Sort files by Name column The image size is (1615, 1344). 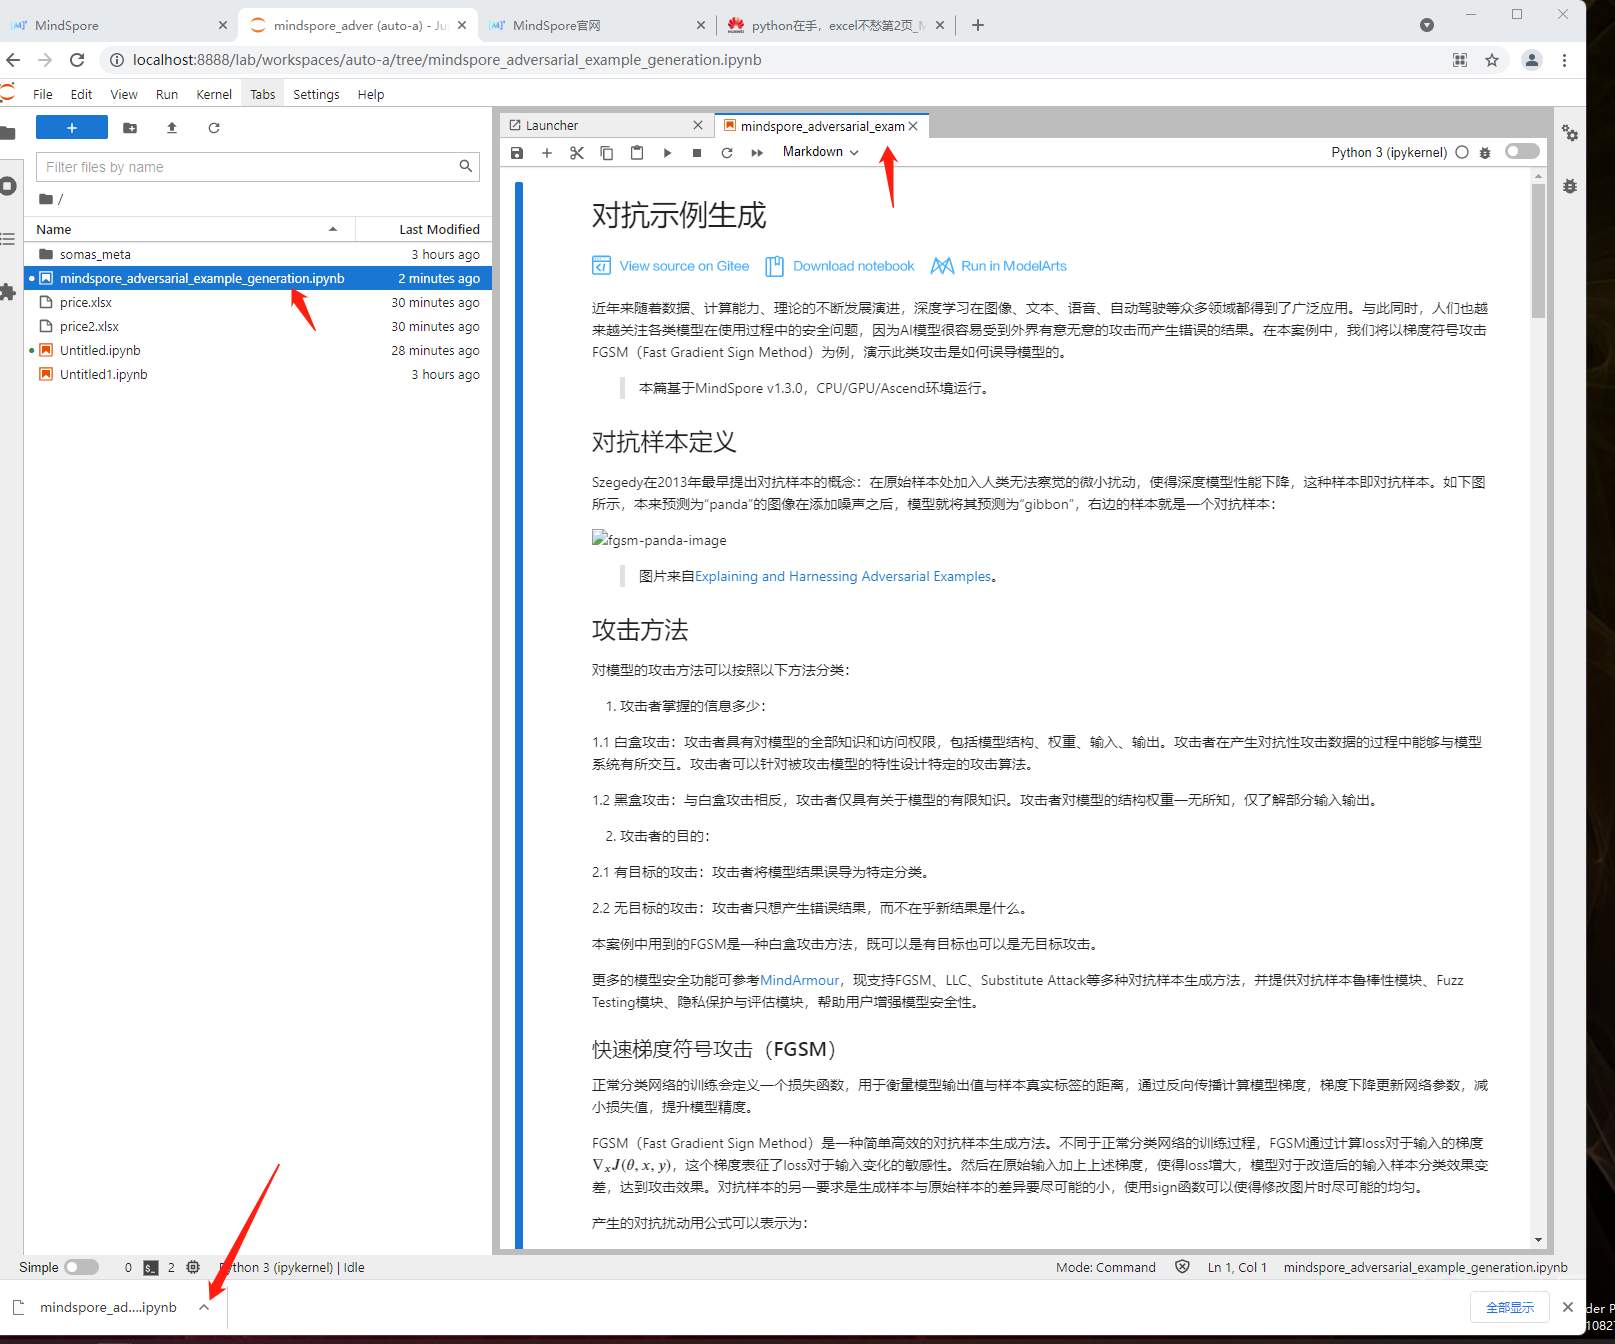coord(189,229)
